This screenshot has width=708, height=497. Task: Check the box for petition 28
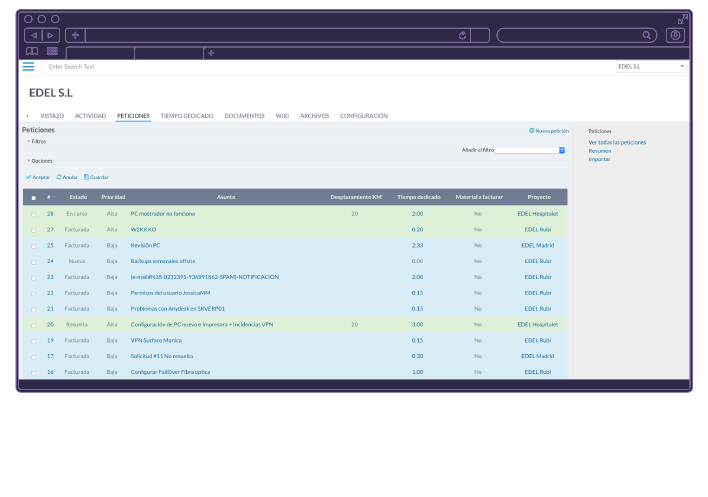coord(33,213)
